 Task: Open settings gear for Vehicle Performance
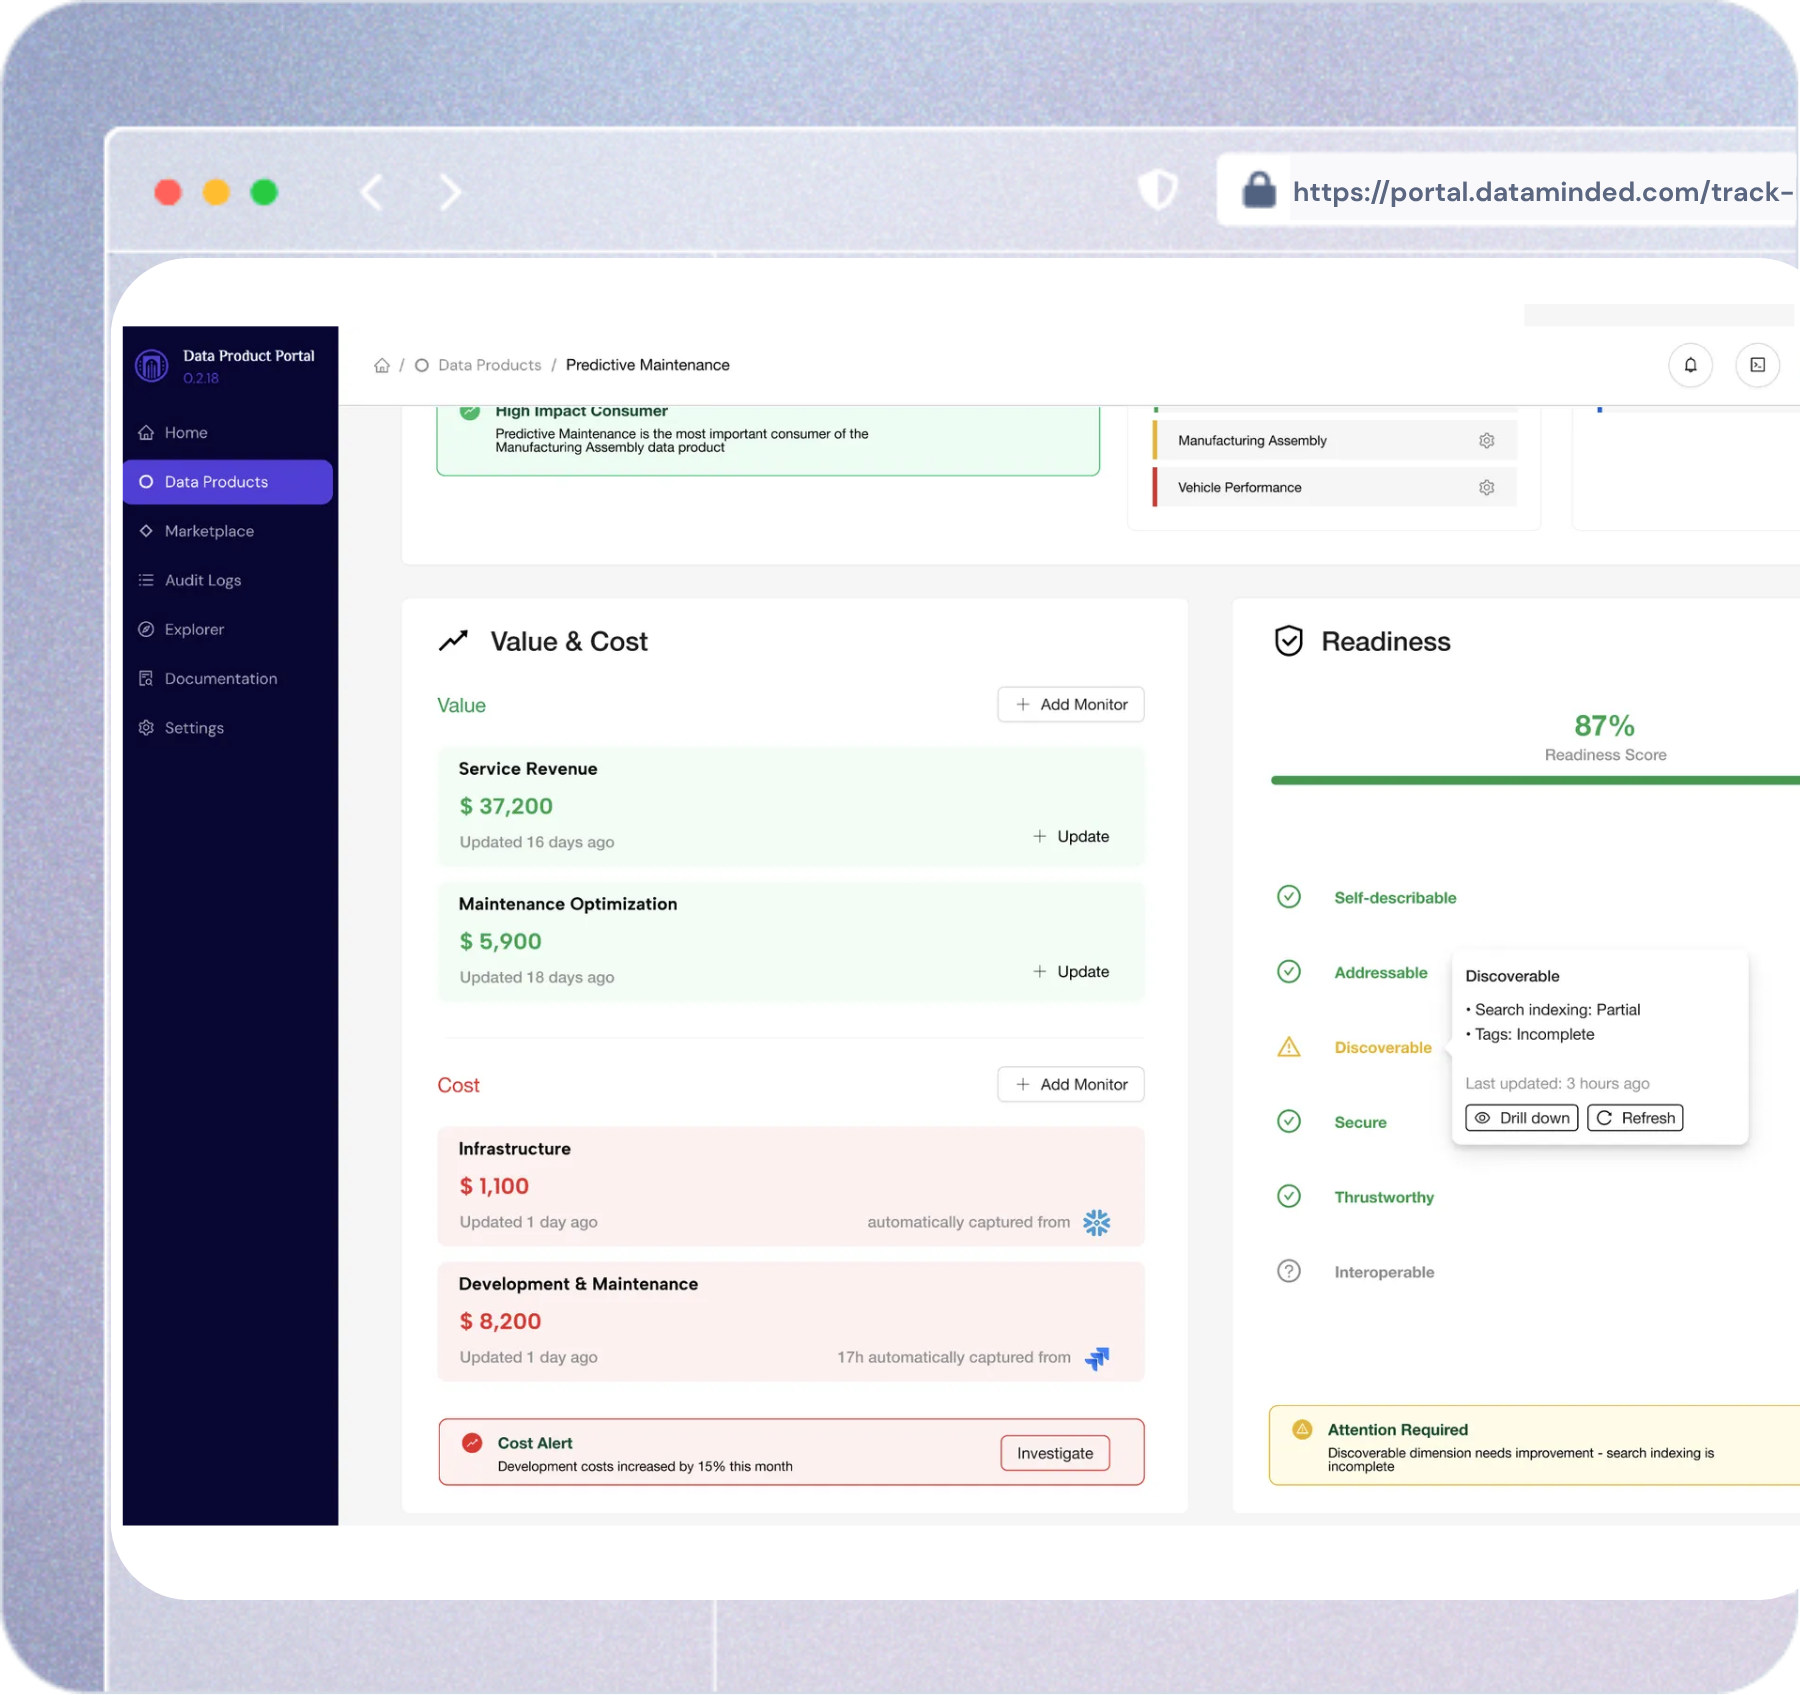[x=1486, y=488]
